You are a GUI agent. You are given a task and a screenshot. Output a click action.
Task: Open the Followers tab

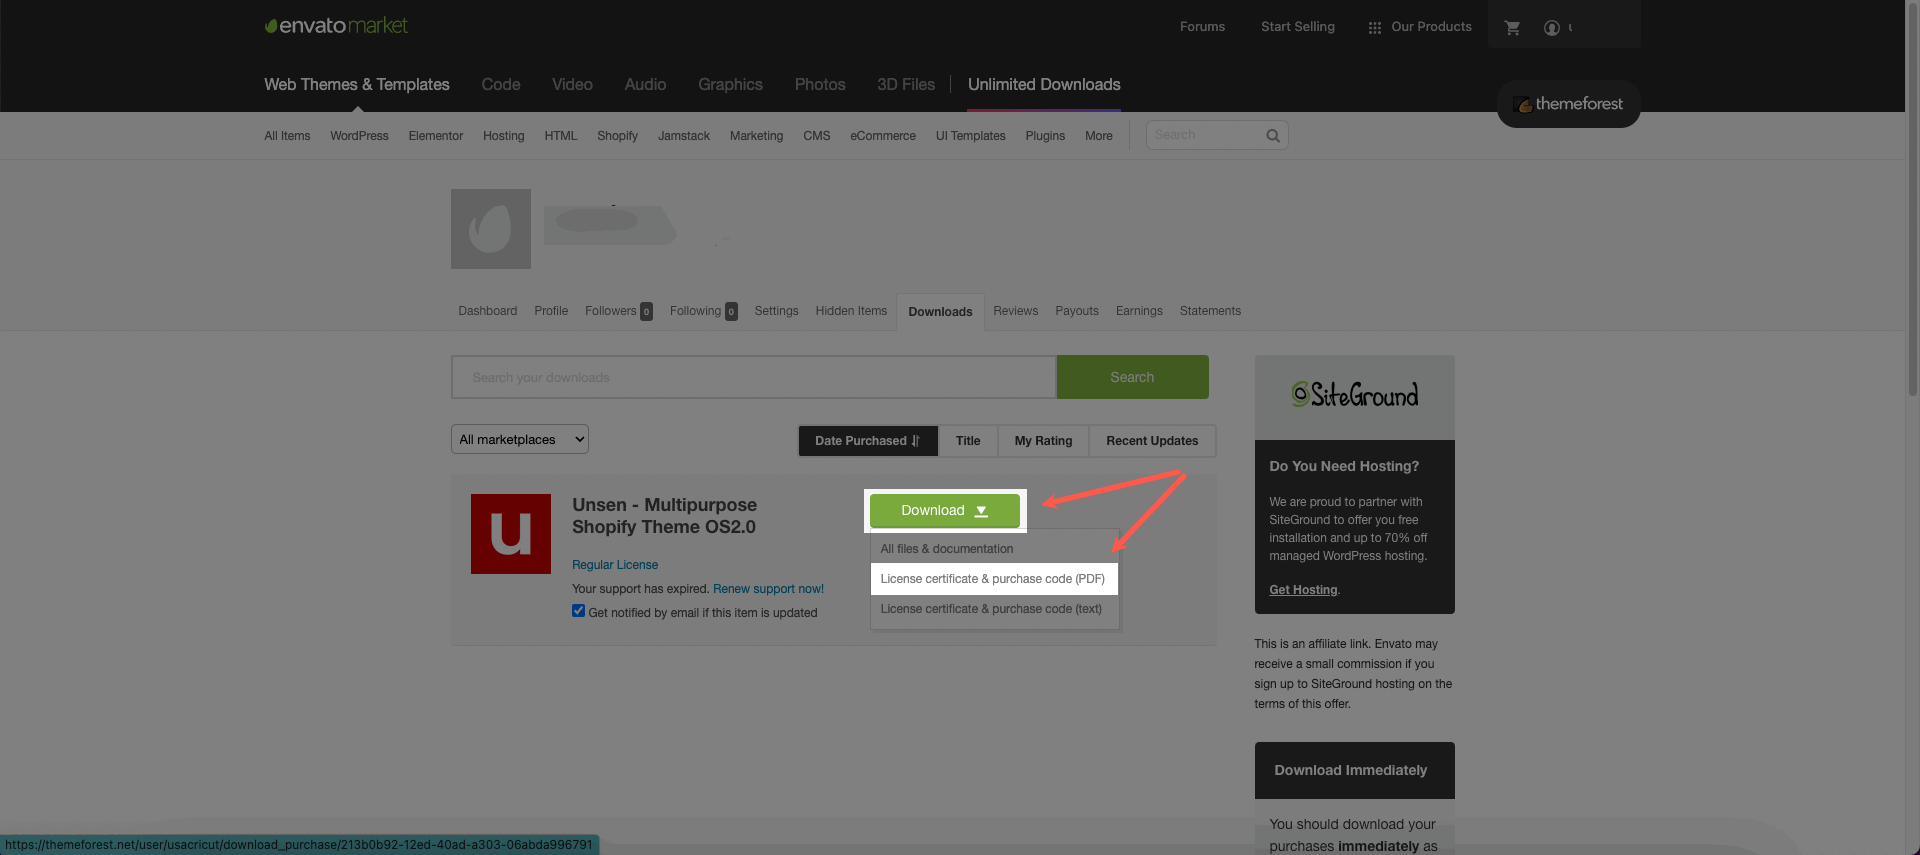coord(618,311)
